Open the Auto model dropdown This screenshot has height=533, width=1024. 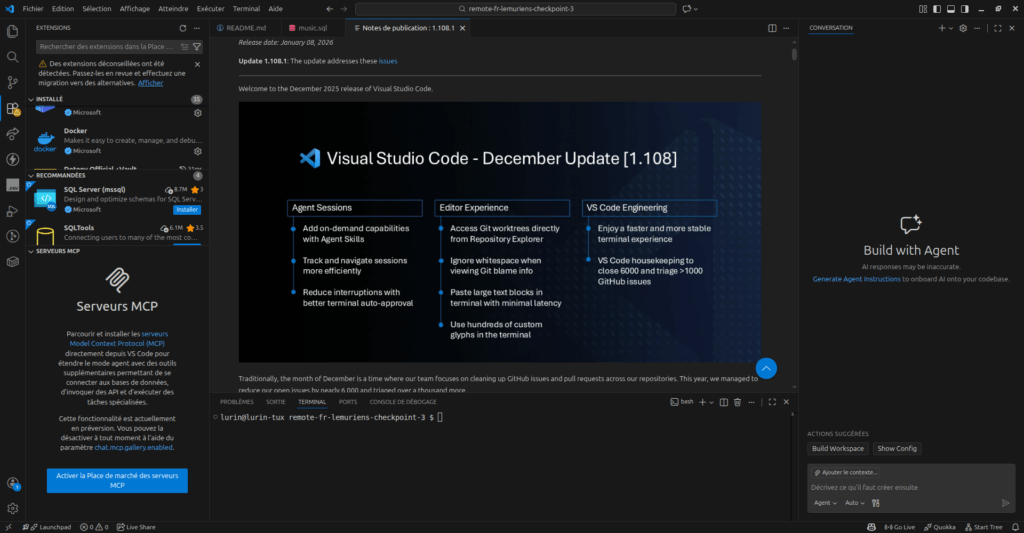[855, 503]
